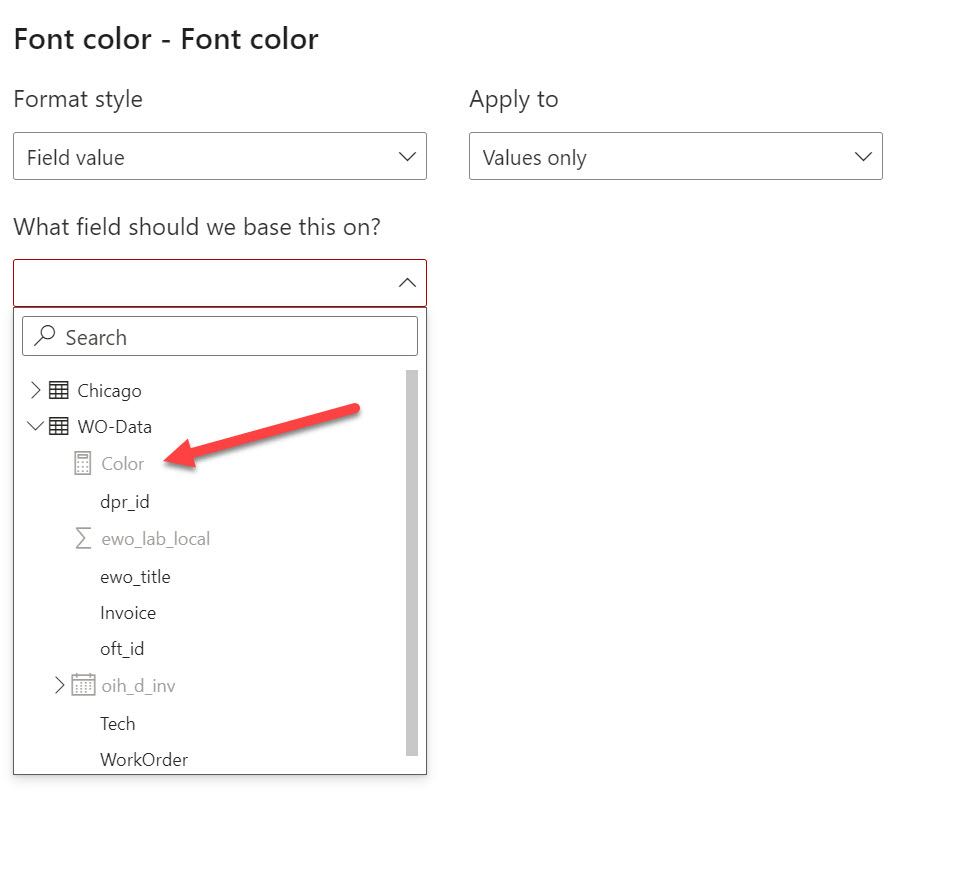Expand the oih_d_inv date hierarchy
This screenshot has width=968, height=890.
click(x=59, y=685)
